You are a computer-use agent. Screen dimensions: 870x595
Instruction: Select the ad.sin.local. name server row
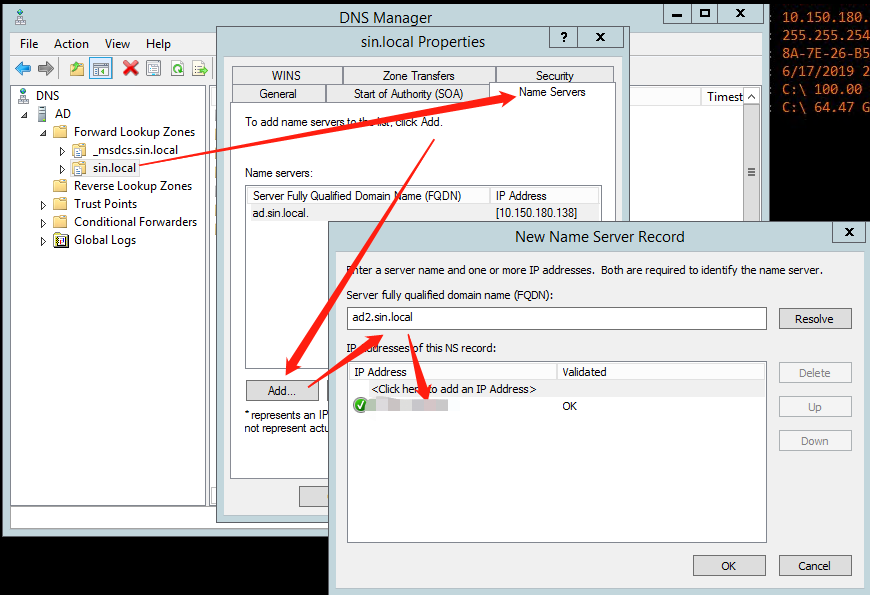point(423,213)
